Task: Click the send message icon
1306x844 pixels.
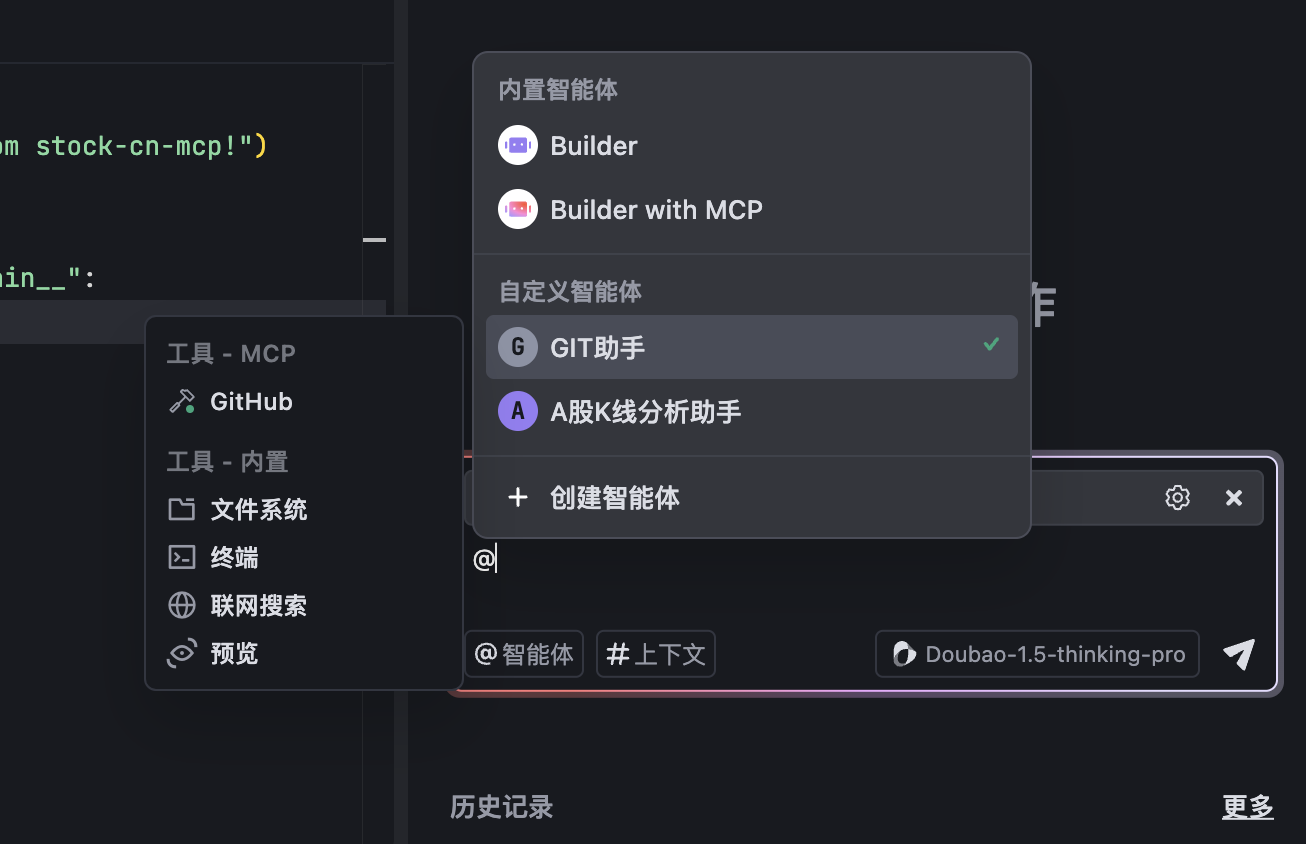Action: 1238,654
